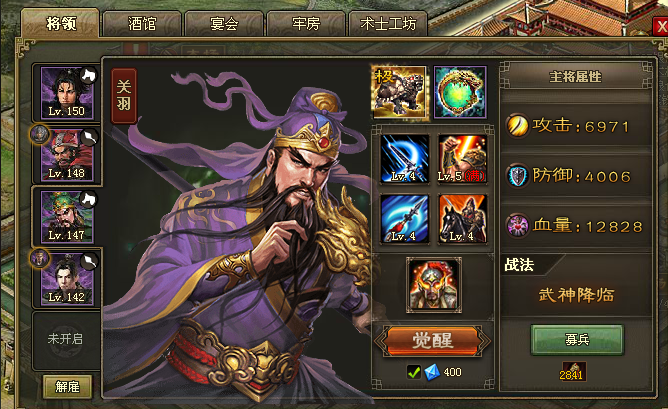This screenshot has height=409, width=668.
Task: Select the maxed Lv. 5 fire fist skill
Action: (462, 159)
